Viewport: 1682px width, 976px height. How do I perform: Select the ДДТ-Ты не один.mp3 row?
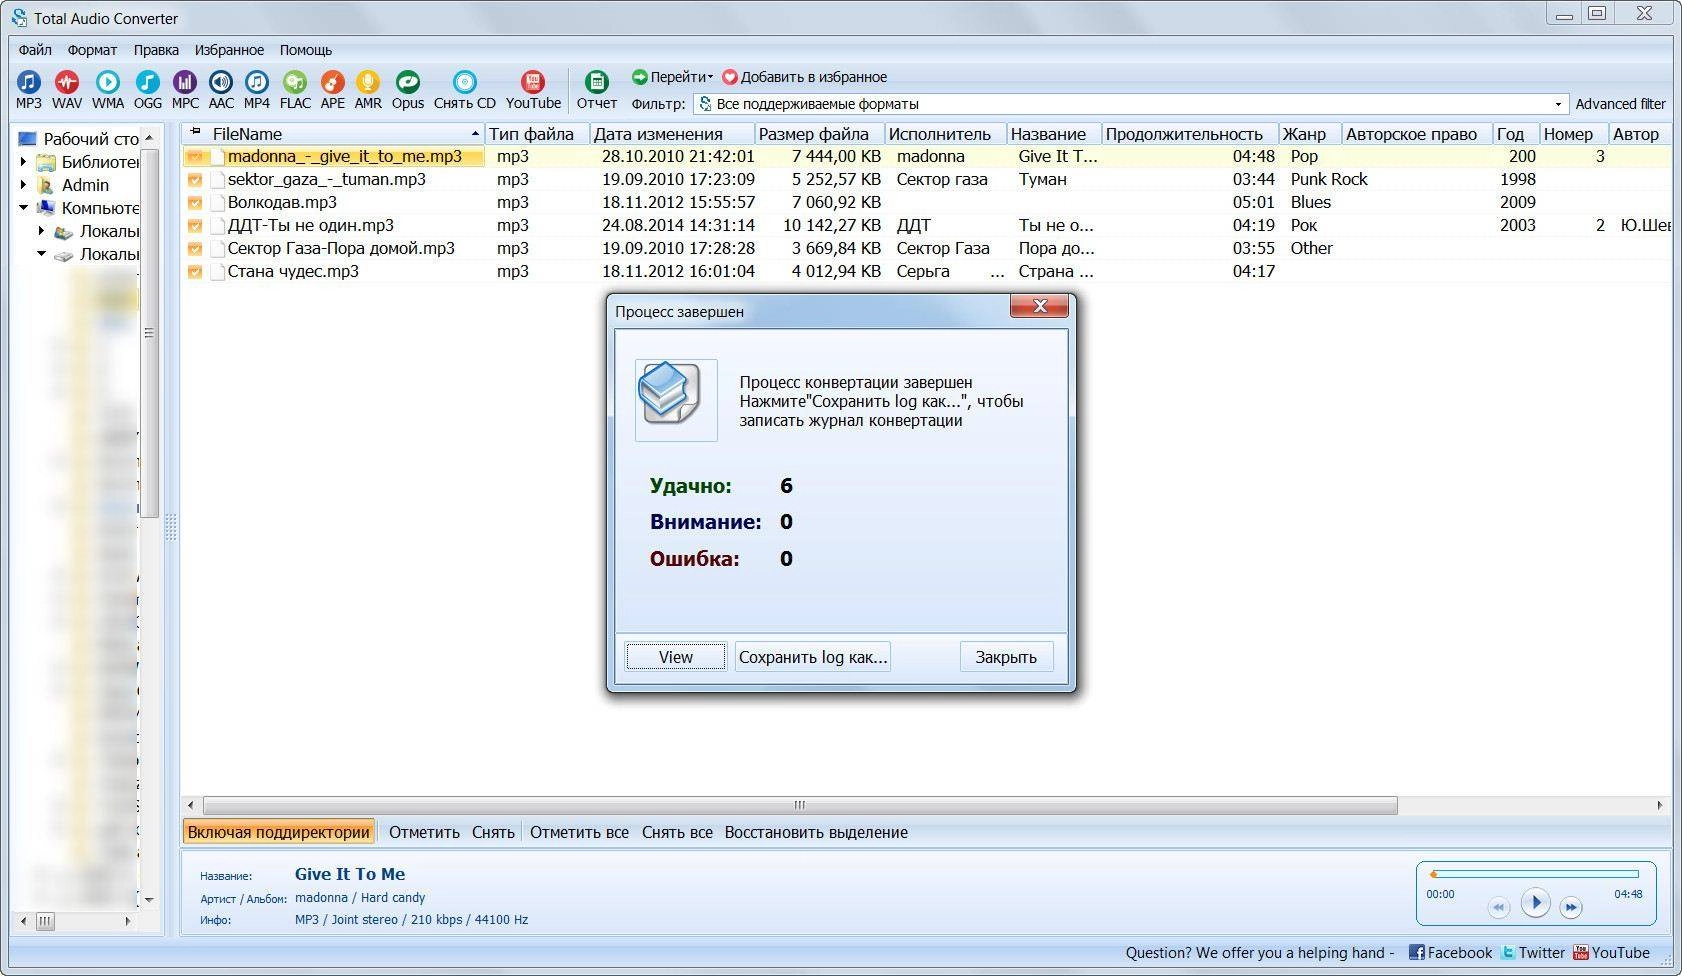point(926,226)
